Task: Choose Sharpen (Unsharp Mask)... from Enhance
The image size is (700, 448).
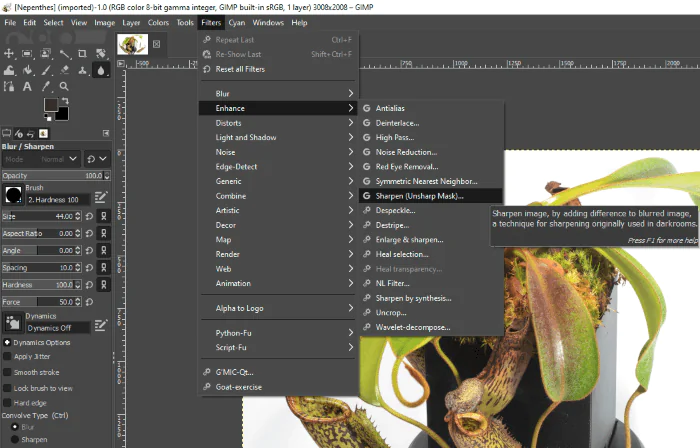Action: pos(431,196)
